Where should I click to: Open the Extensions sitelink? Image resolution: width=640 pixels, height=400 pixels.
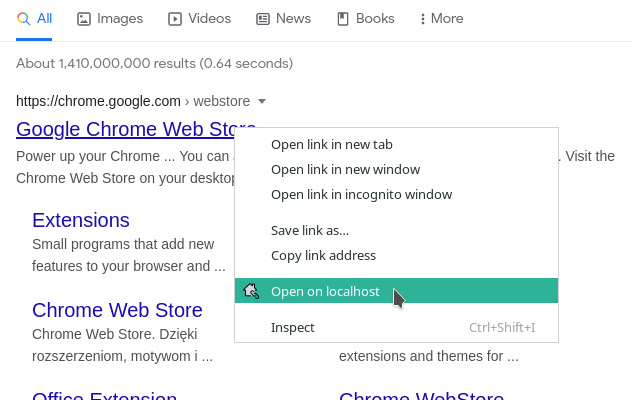81,220
